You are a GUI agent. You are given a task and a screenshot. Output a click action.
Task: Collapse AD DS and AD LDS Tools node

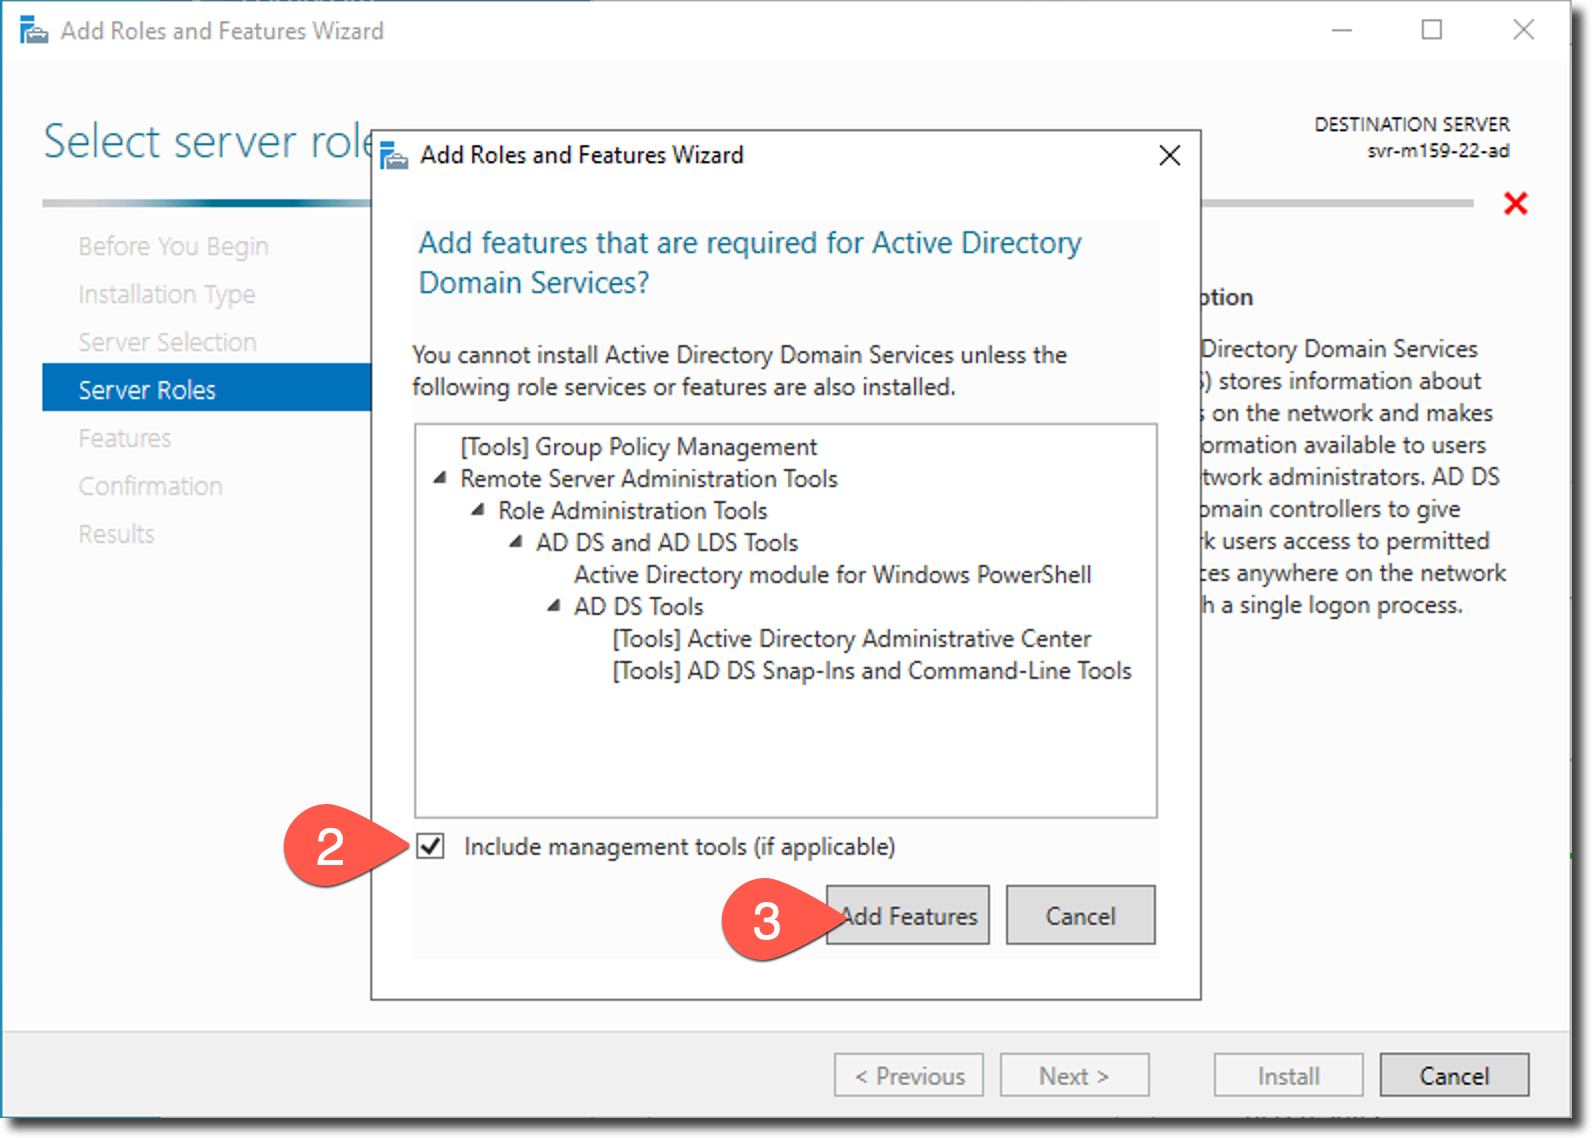tap(516, 542)
